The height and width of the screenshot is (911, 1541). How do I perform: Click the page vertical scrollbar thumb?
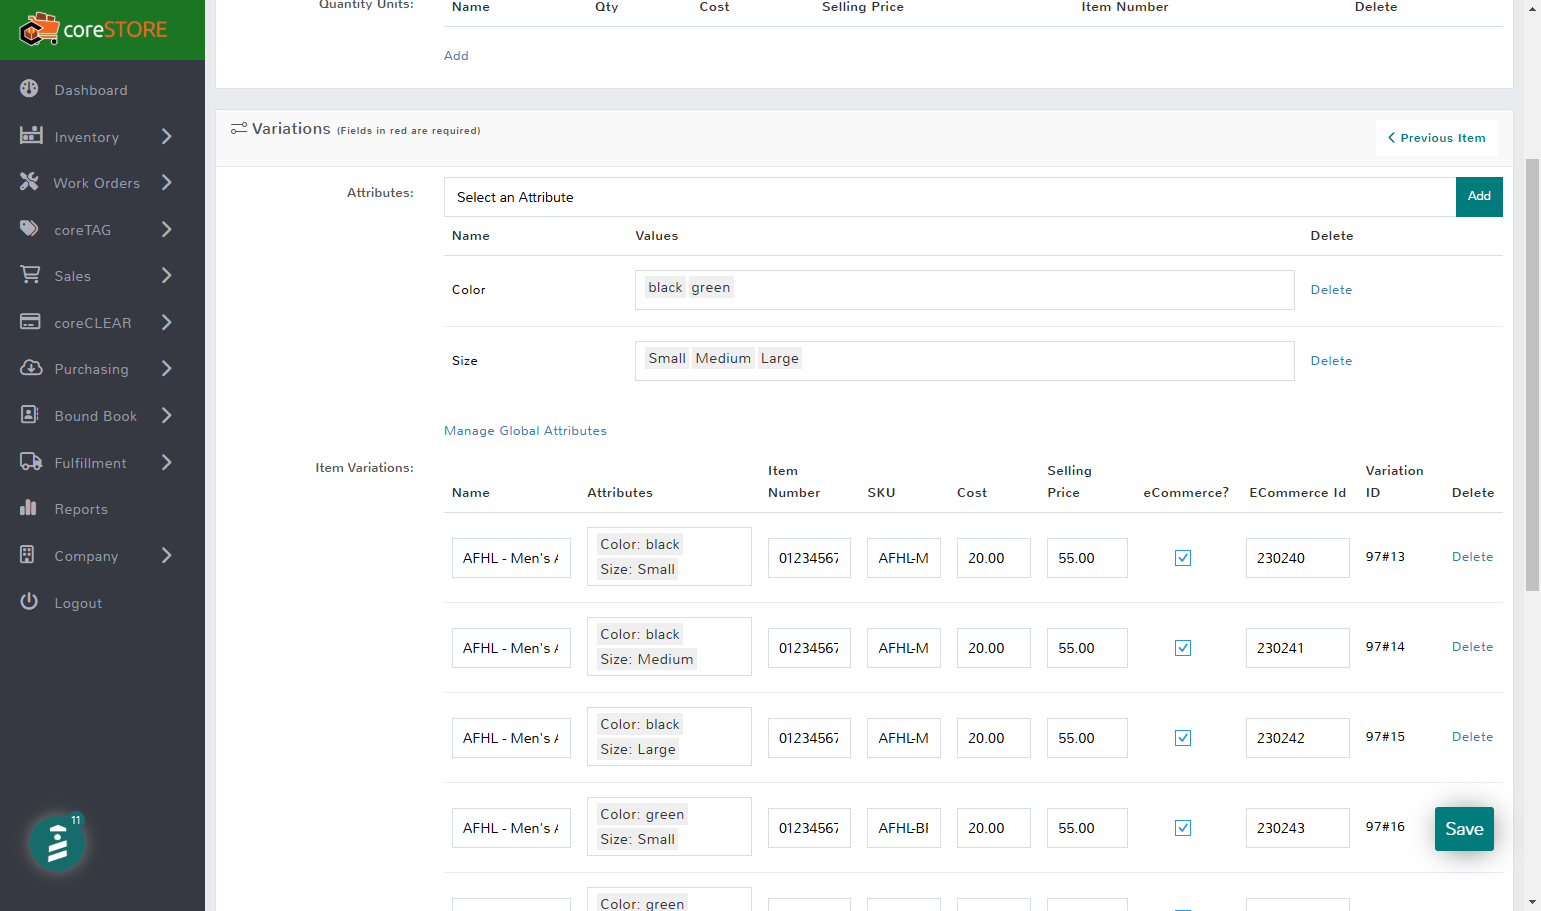(1532, 375)
